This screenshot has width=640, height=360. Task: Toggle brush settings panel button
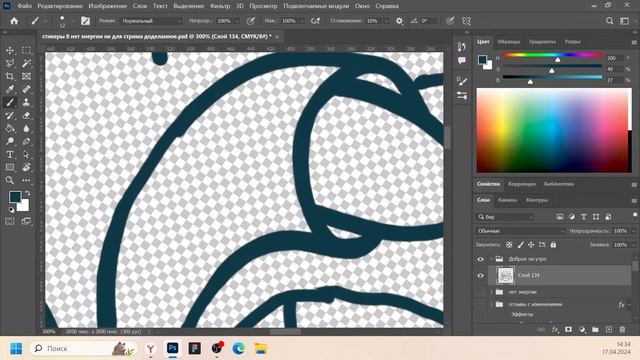(85, 21)
